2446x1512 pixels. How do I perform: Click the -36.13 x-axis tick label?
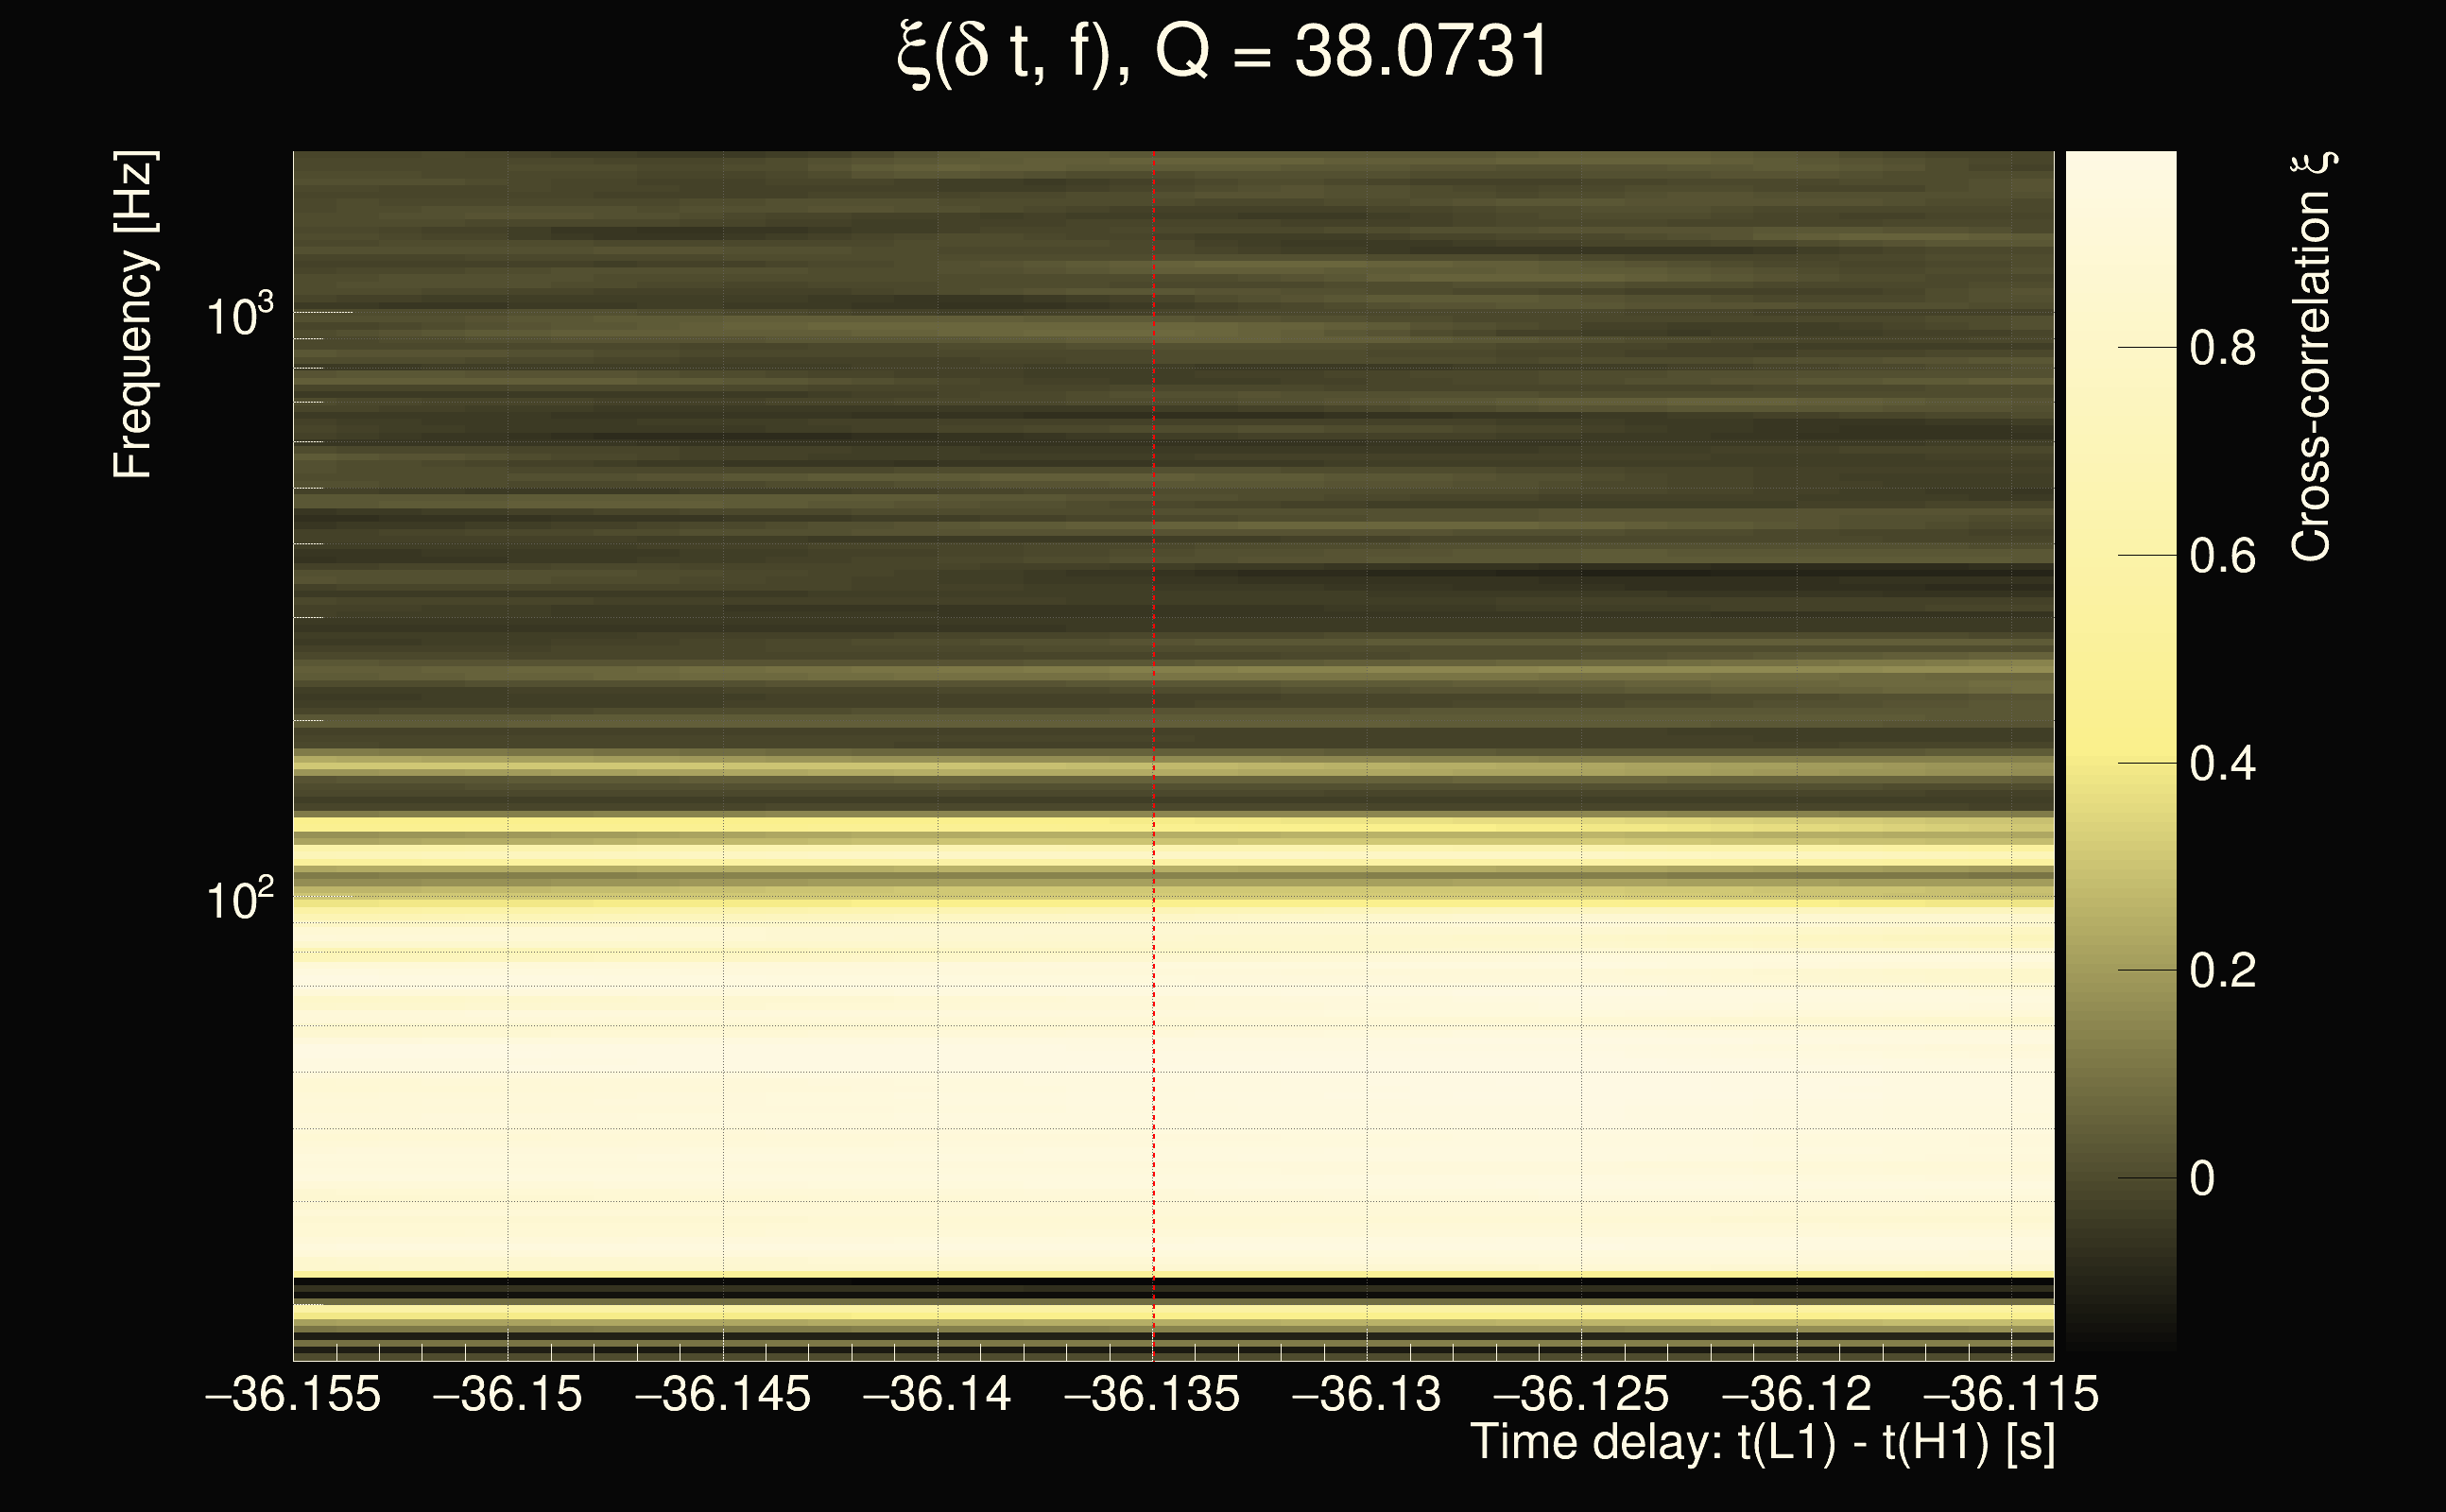click(x=1366, y=1395)
